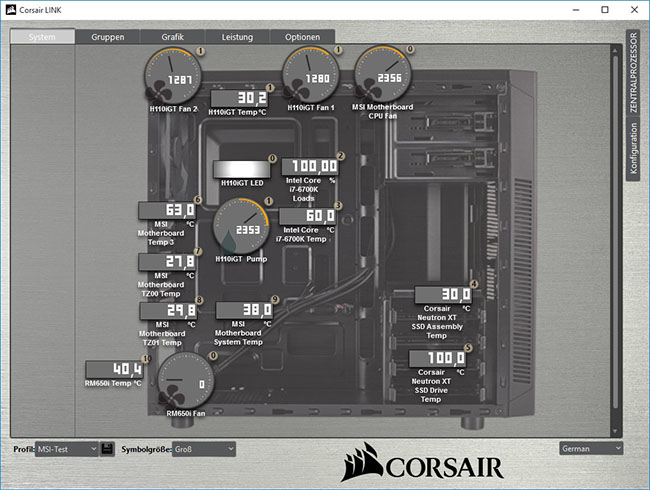Click Neutron XT SSD Drive Temp 100,0
This screenshot has height=490, width=650.
click(438, 358)
